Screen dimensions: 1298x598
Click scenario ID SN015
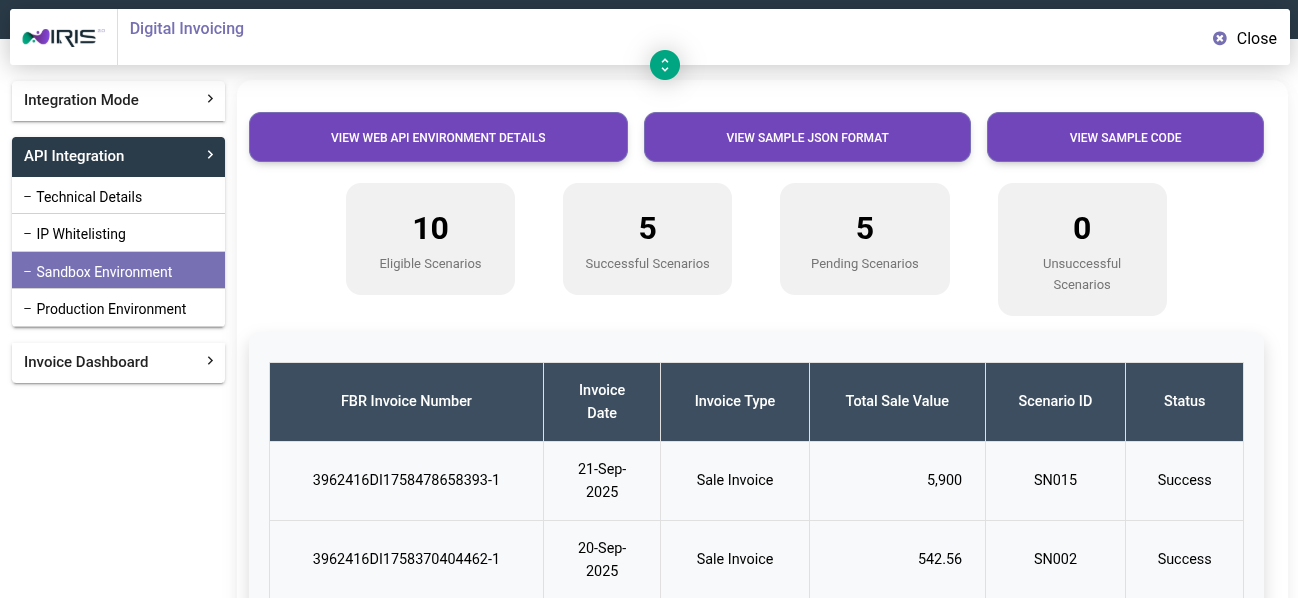click(x=1055, y=480)
